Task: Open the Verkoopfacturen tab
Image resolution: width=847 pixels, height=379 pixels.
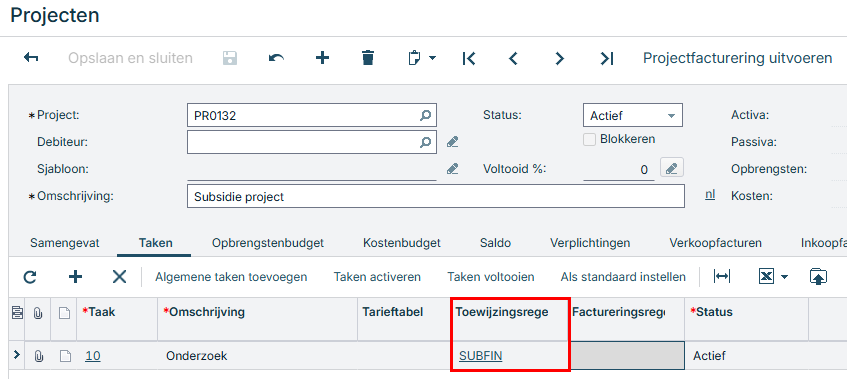Action: 715,243
